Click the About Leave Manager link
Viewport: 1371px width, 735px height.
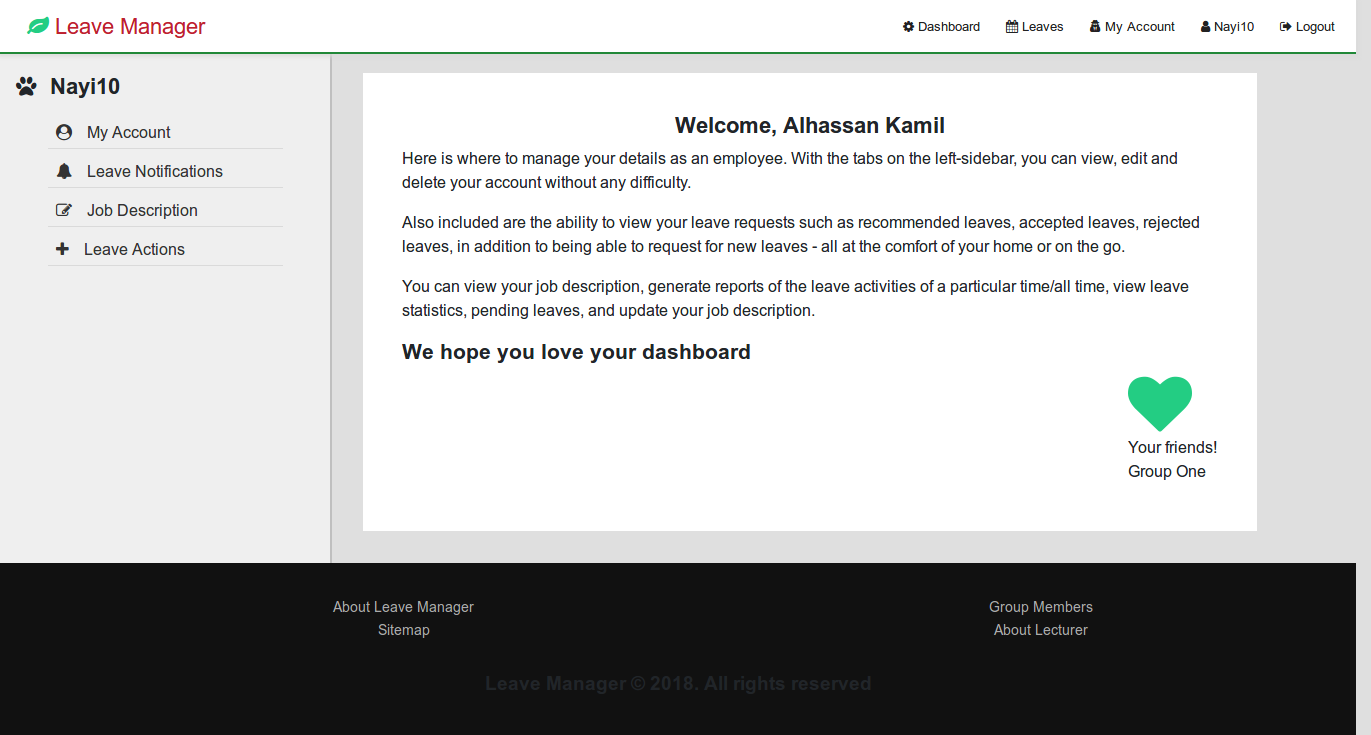(x=403, y=606)
